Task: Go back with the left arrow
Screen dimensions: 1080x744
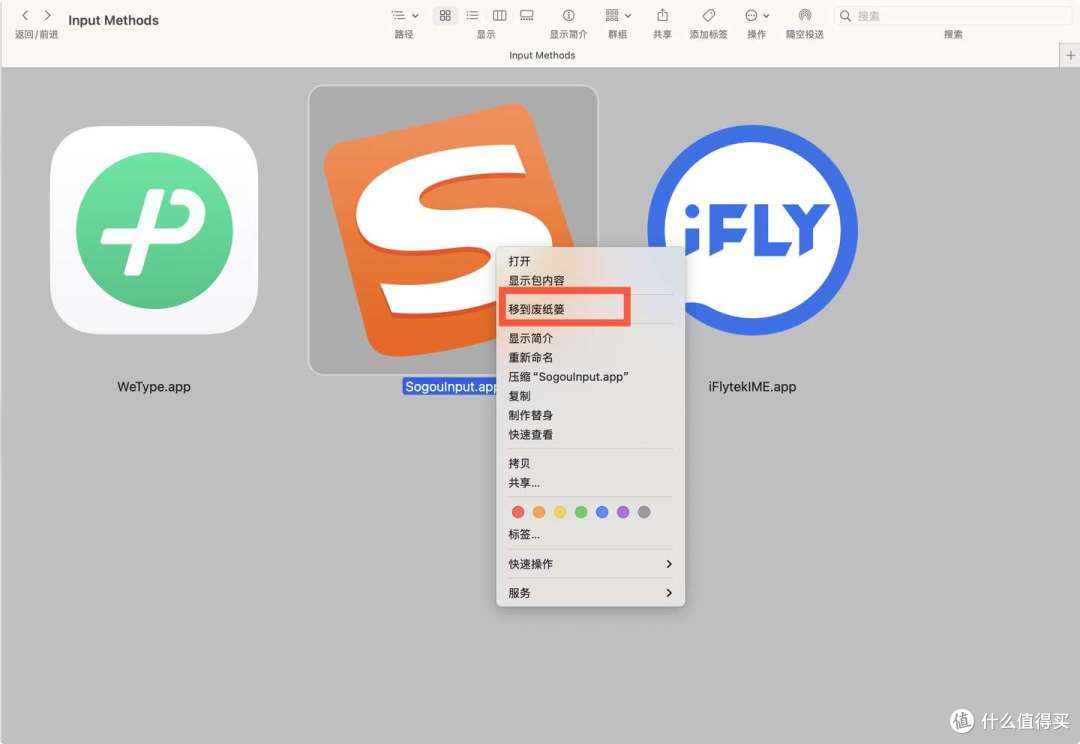Action: (25, 15)
